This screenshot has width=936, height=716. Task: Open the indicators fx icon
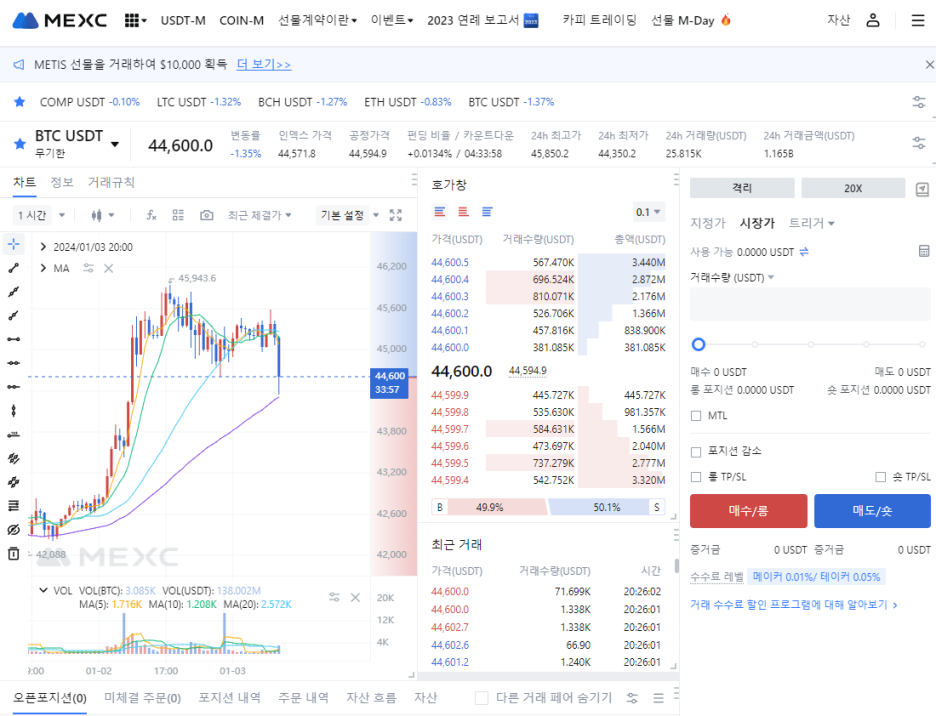point(152,215)
